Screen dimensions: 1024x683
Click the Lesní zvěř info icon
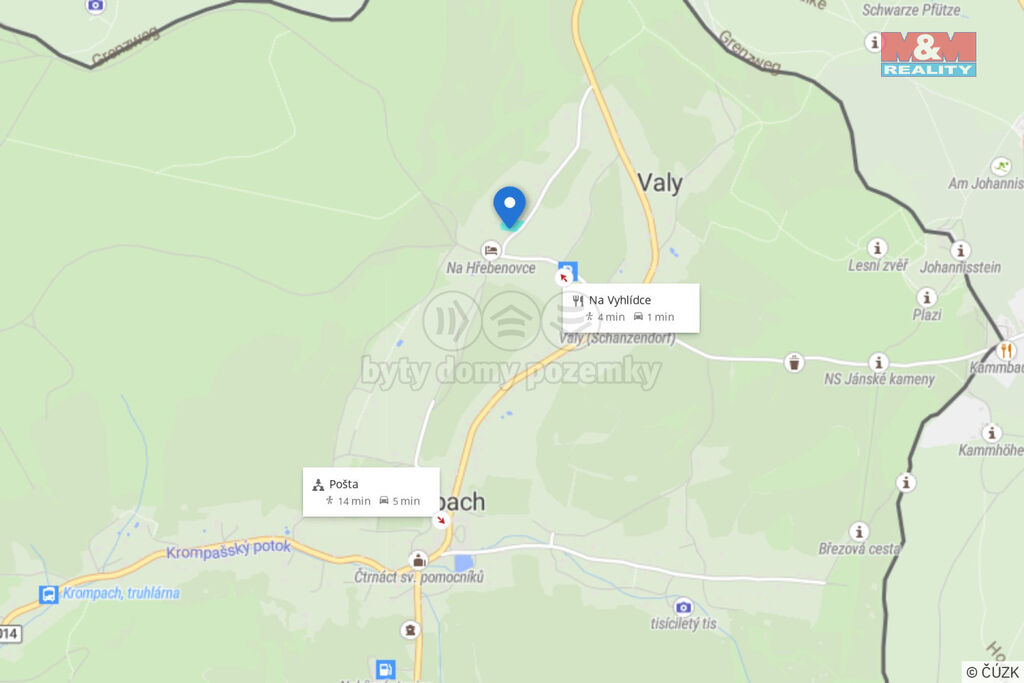tap(877, 248)
